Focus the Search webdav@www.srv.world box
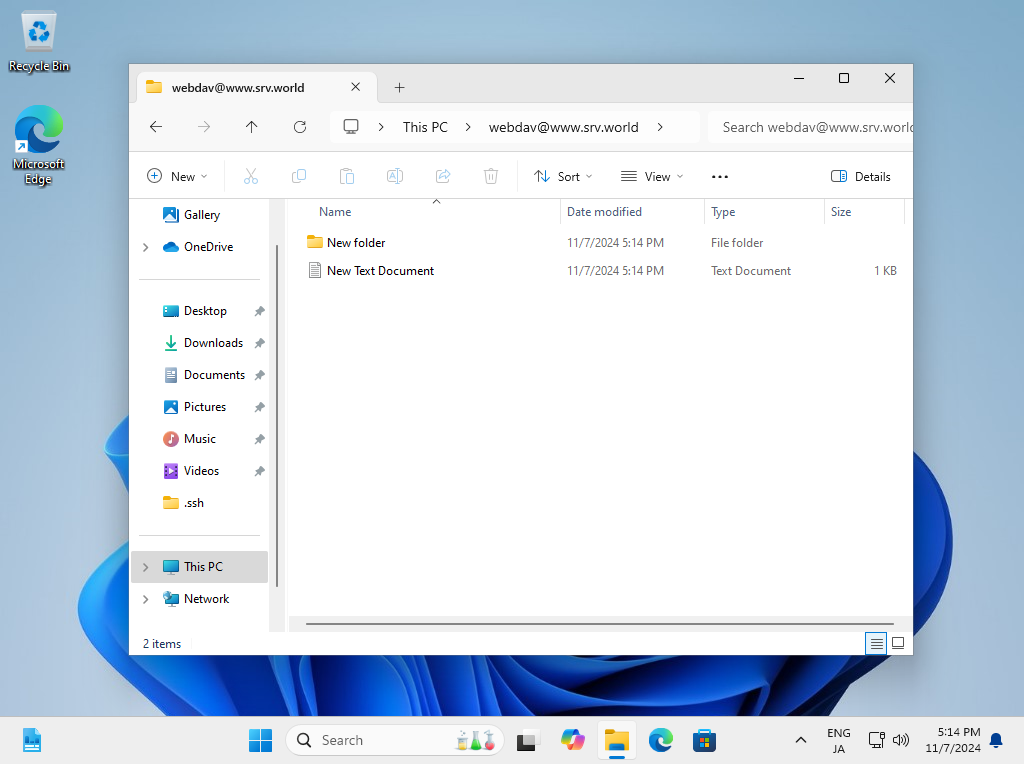Image resolution: width=1024 pixels, height=764 pixels. 810,127
